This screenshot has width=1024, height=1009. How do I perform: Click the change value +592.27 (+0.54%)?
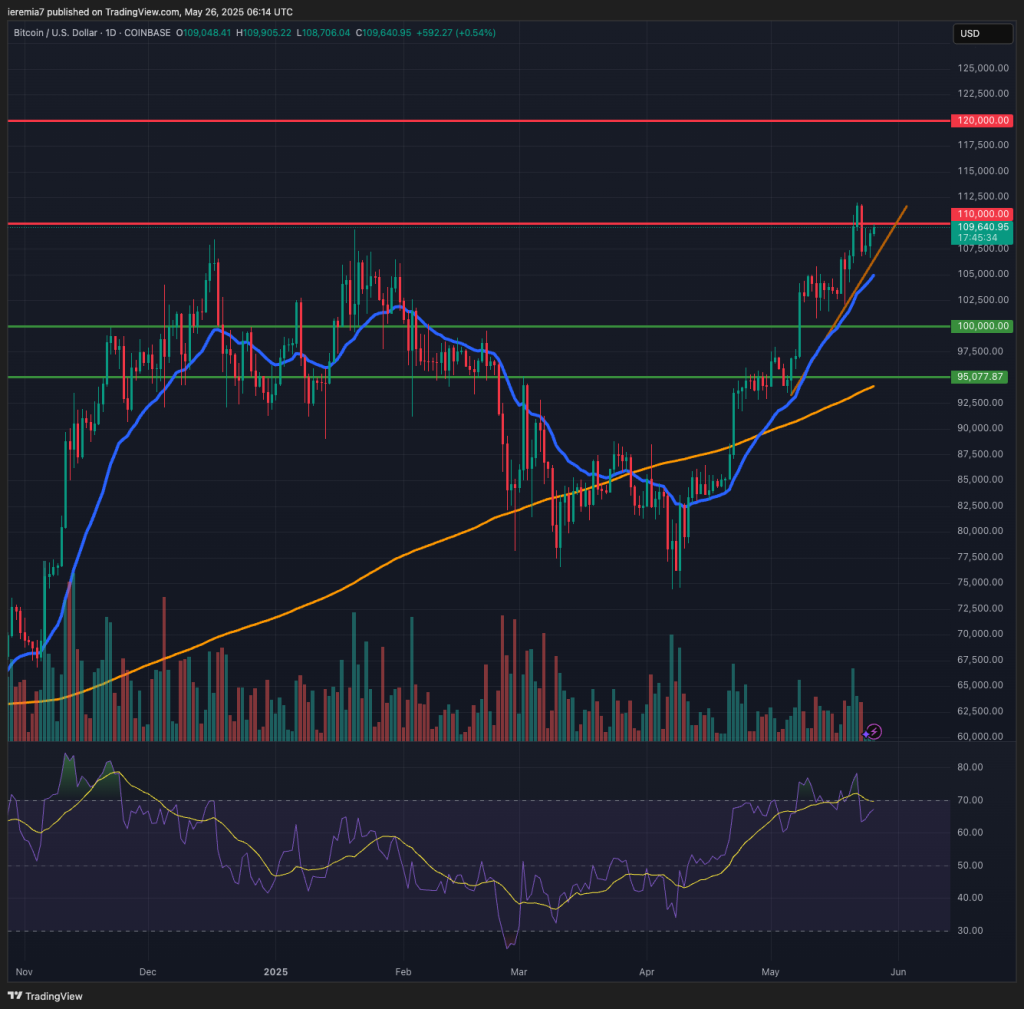coord(455,33)
